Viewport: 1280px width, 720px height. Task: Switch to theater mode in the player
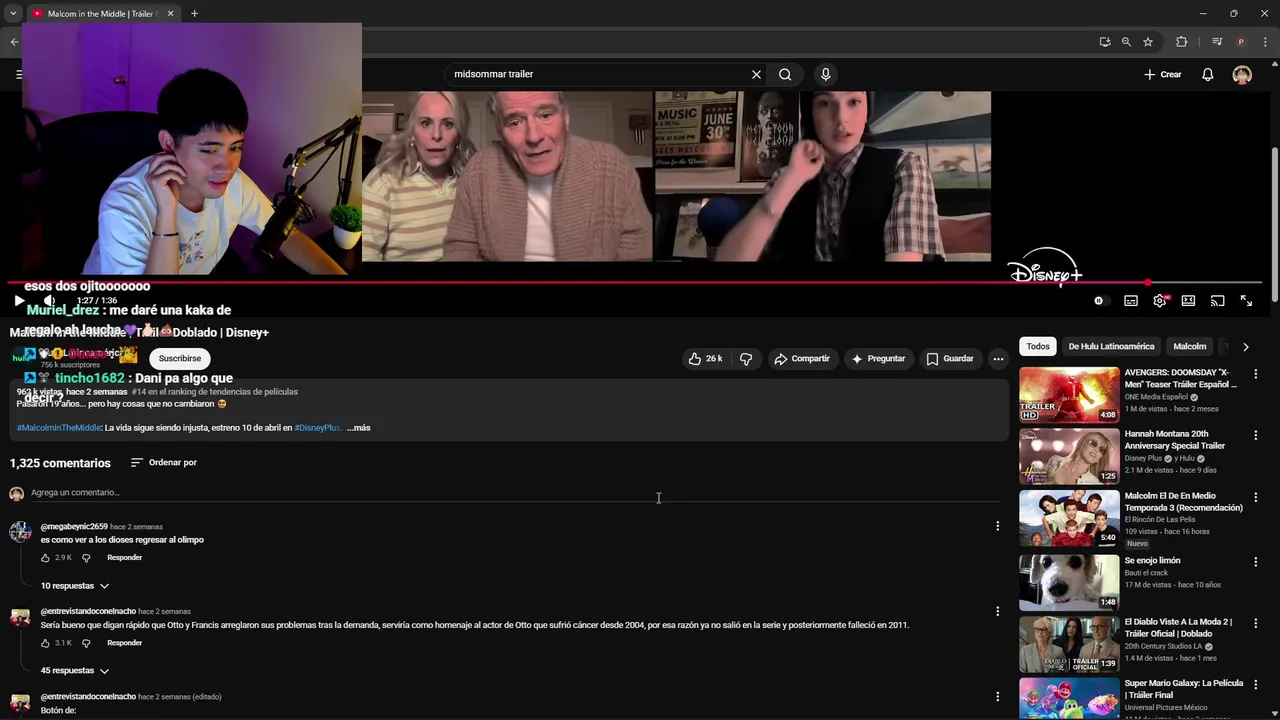[1188, 300]
